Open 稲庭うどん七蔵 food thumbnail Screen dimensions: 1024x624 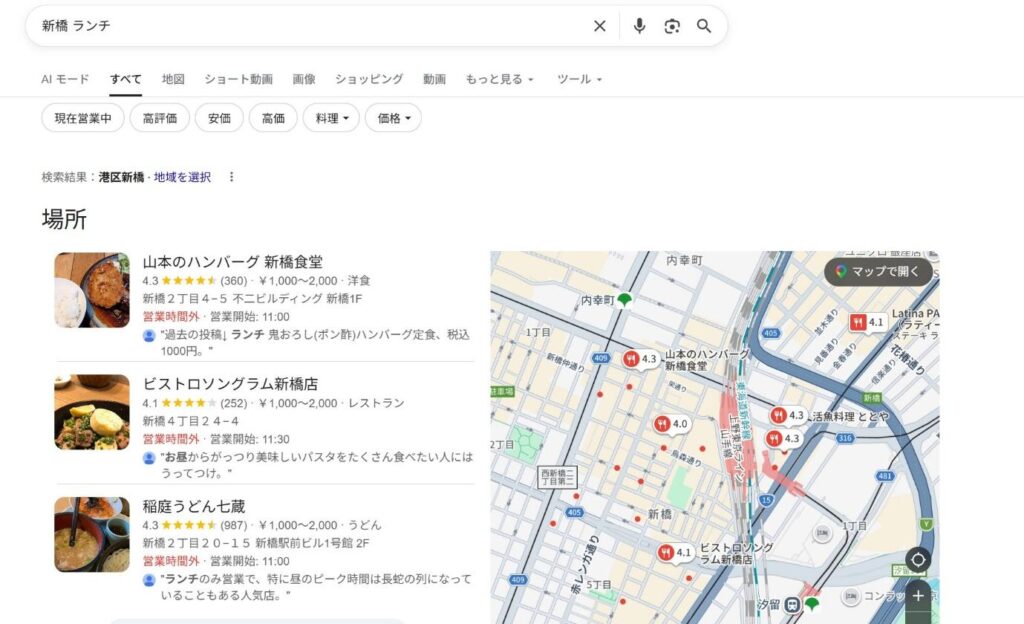(92, 534)
